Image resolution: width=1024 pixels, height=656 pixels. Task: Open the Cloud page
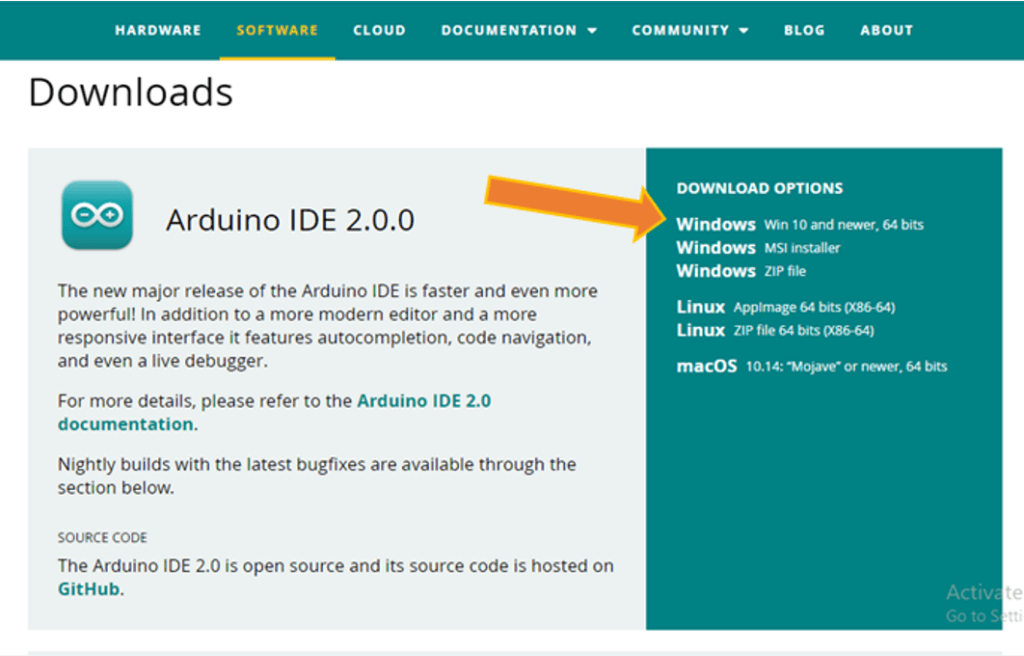tap(379, 30)
